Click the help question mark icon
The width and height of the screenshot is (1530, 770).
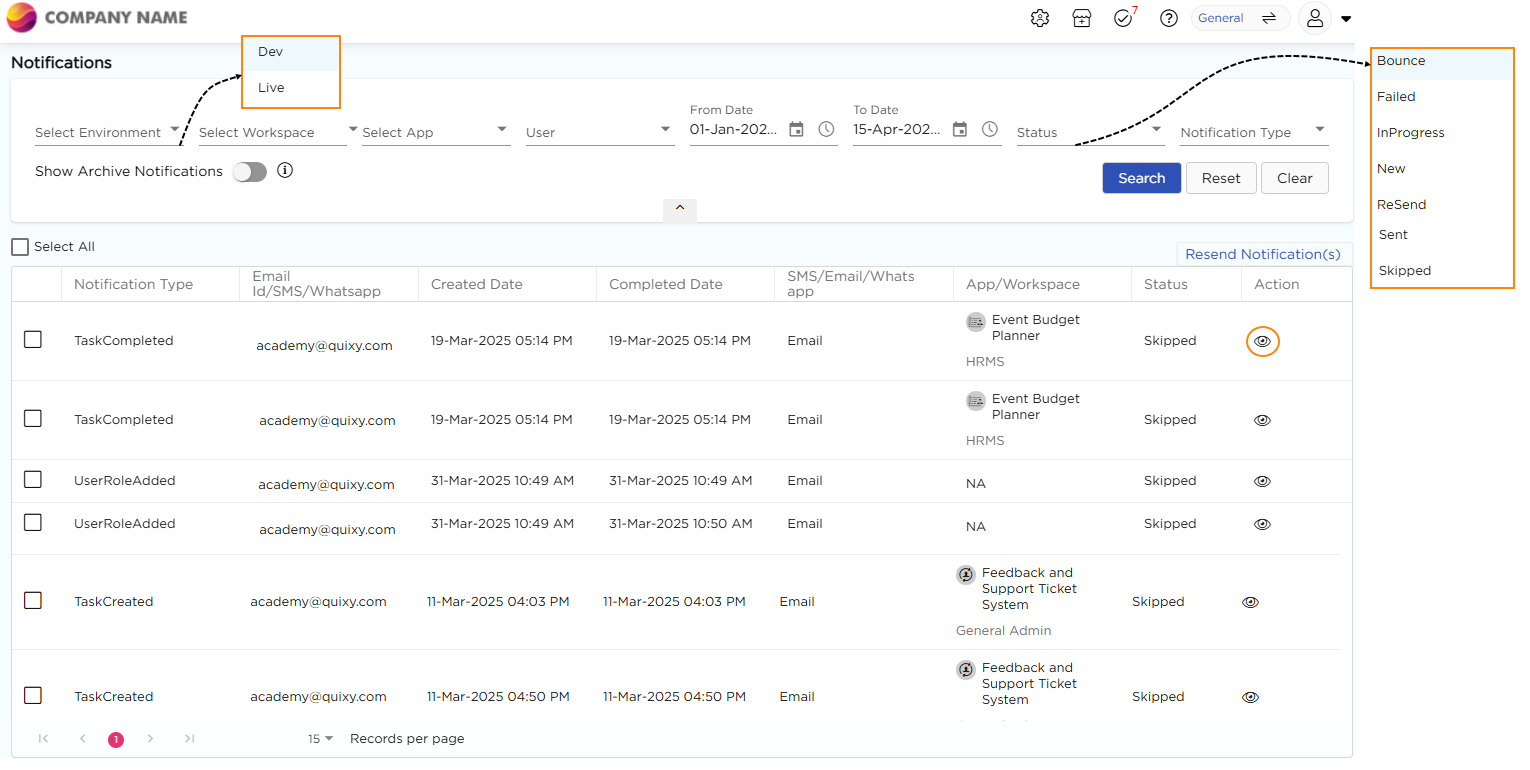pos(1168,18)
